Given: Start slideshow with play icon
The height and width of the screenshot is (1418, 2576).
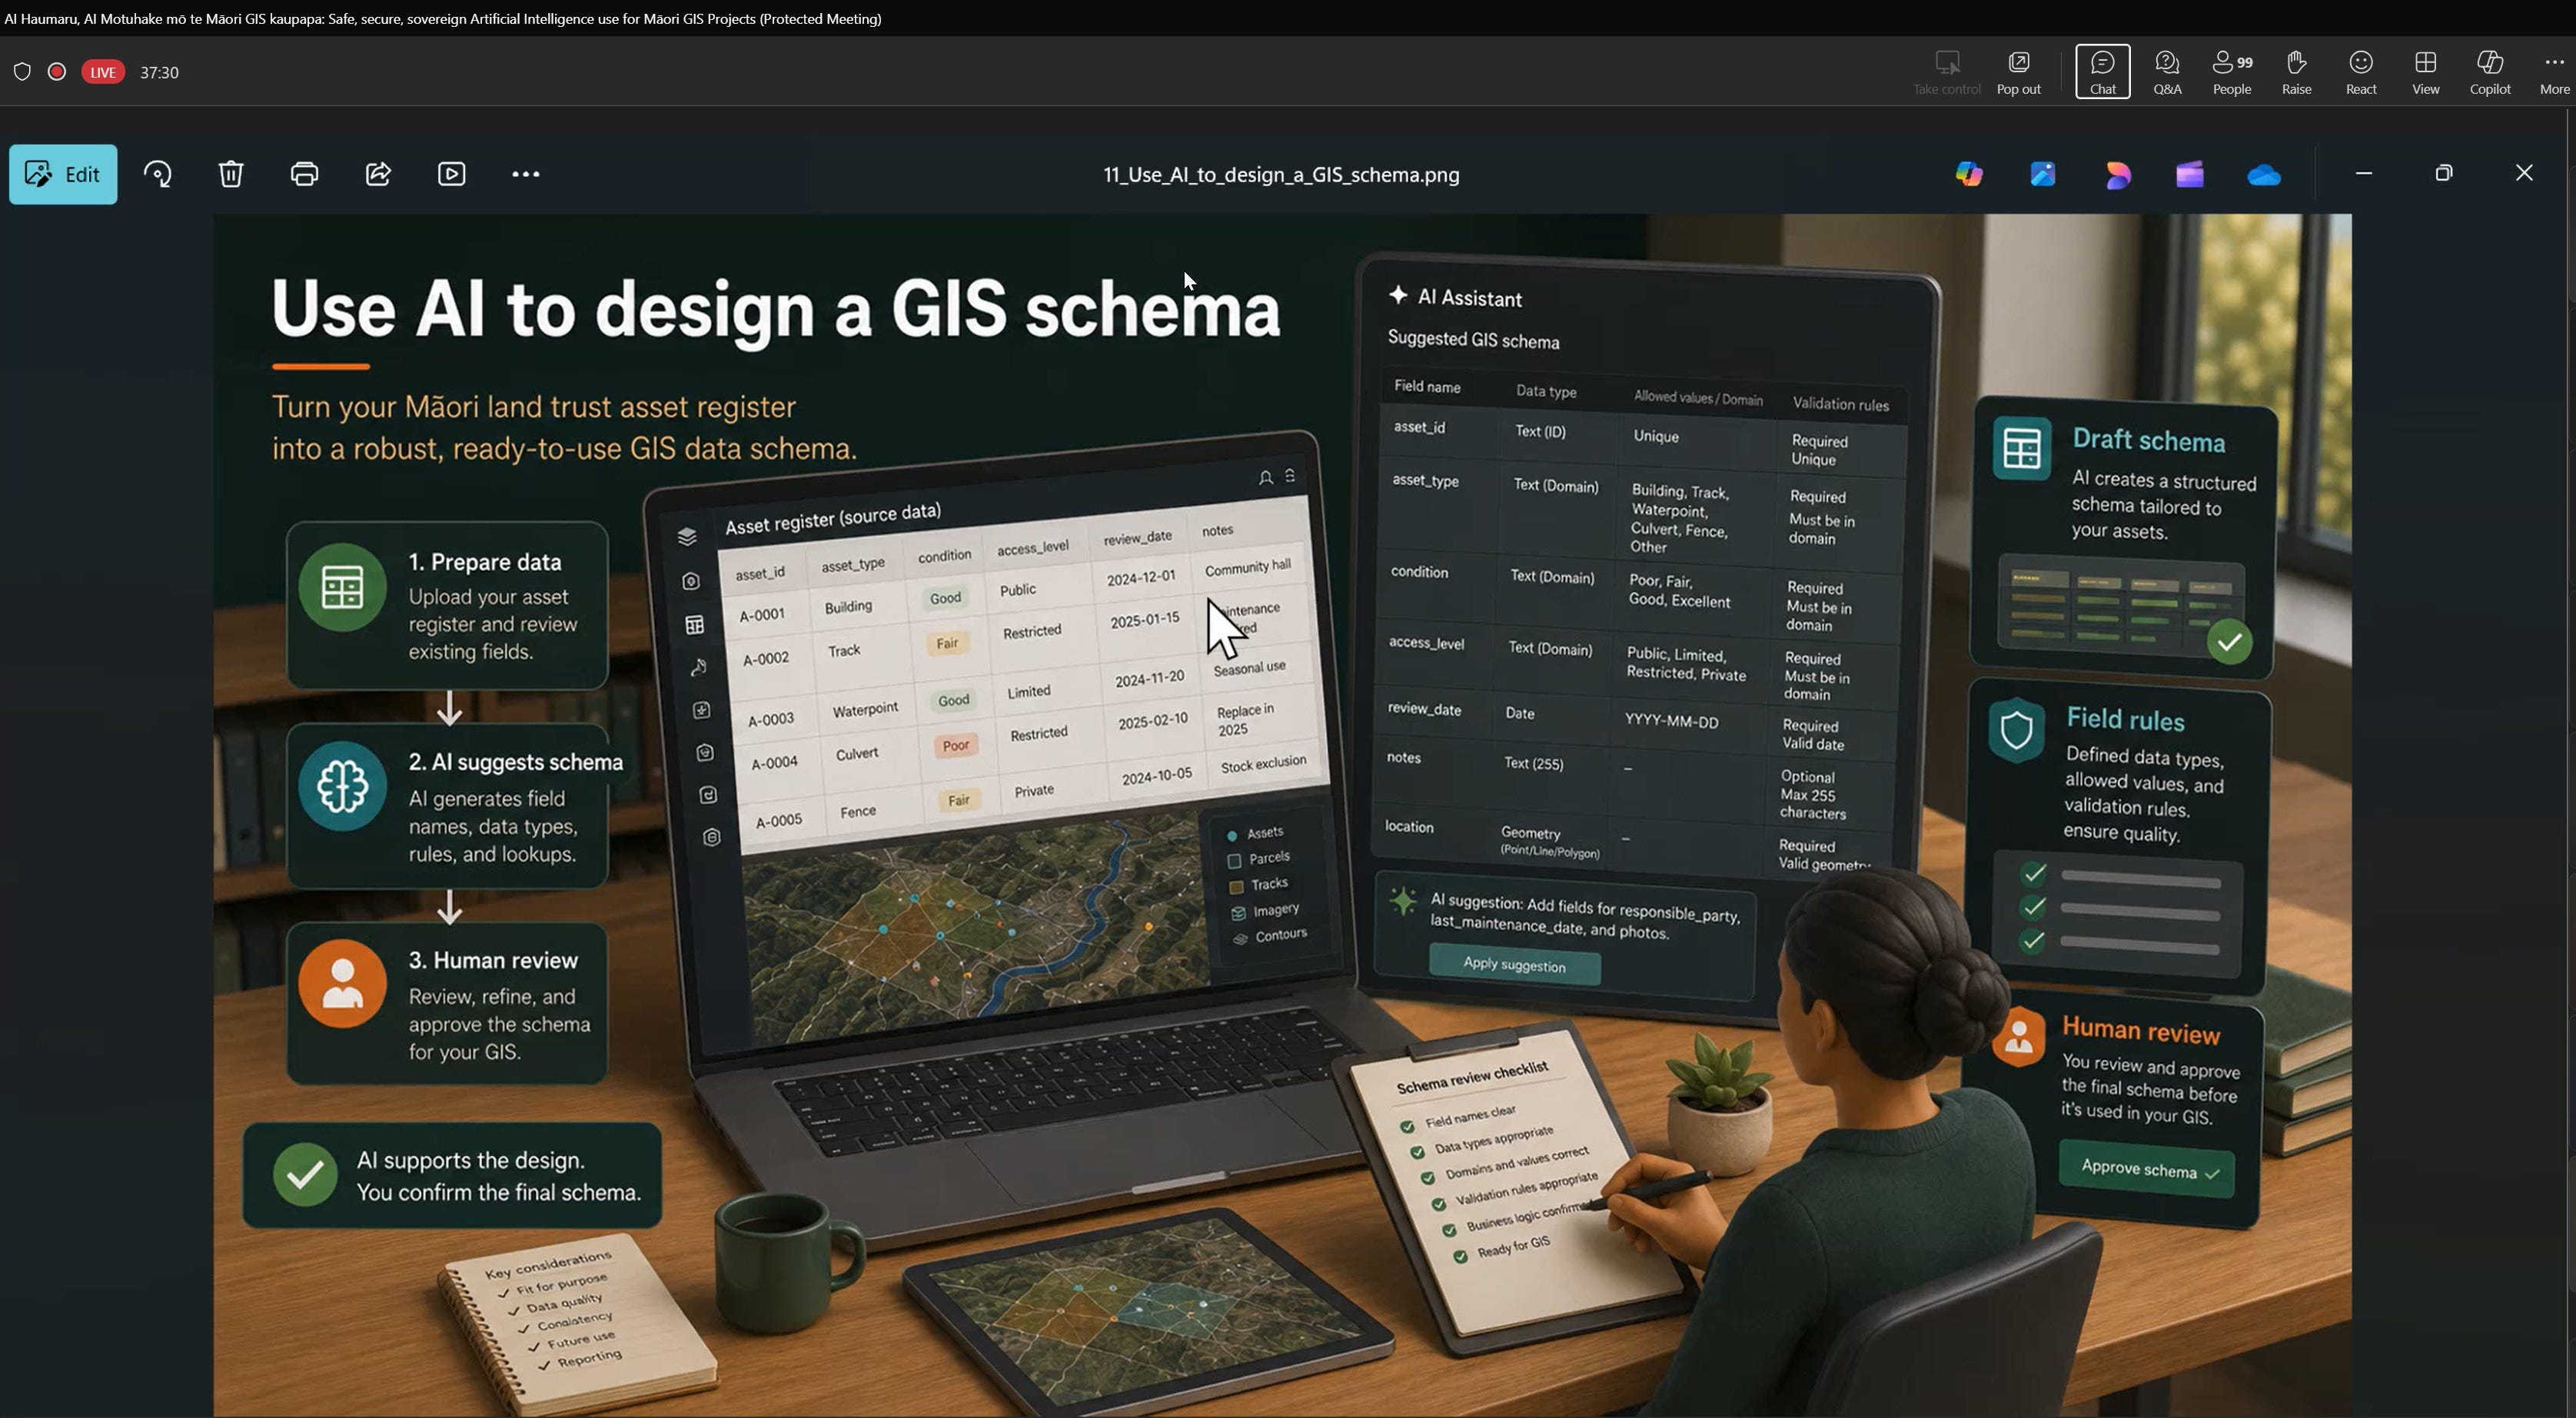Looking at the screenshot, I should coord(452,174).
